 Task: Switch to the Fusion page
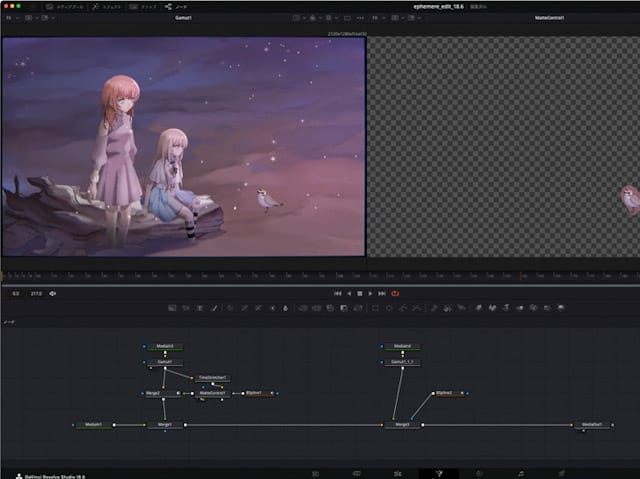[x=439, y=474]
